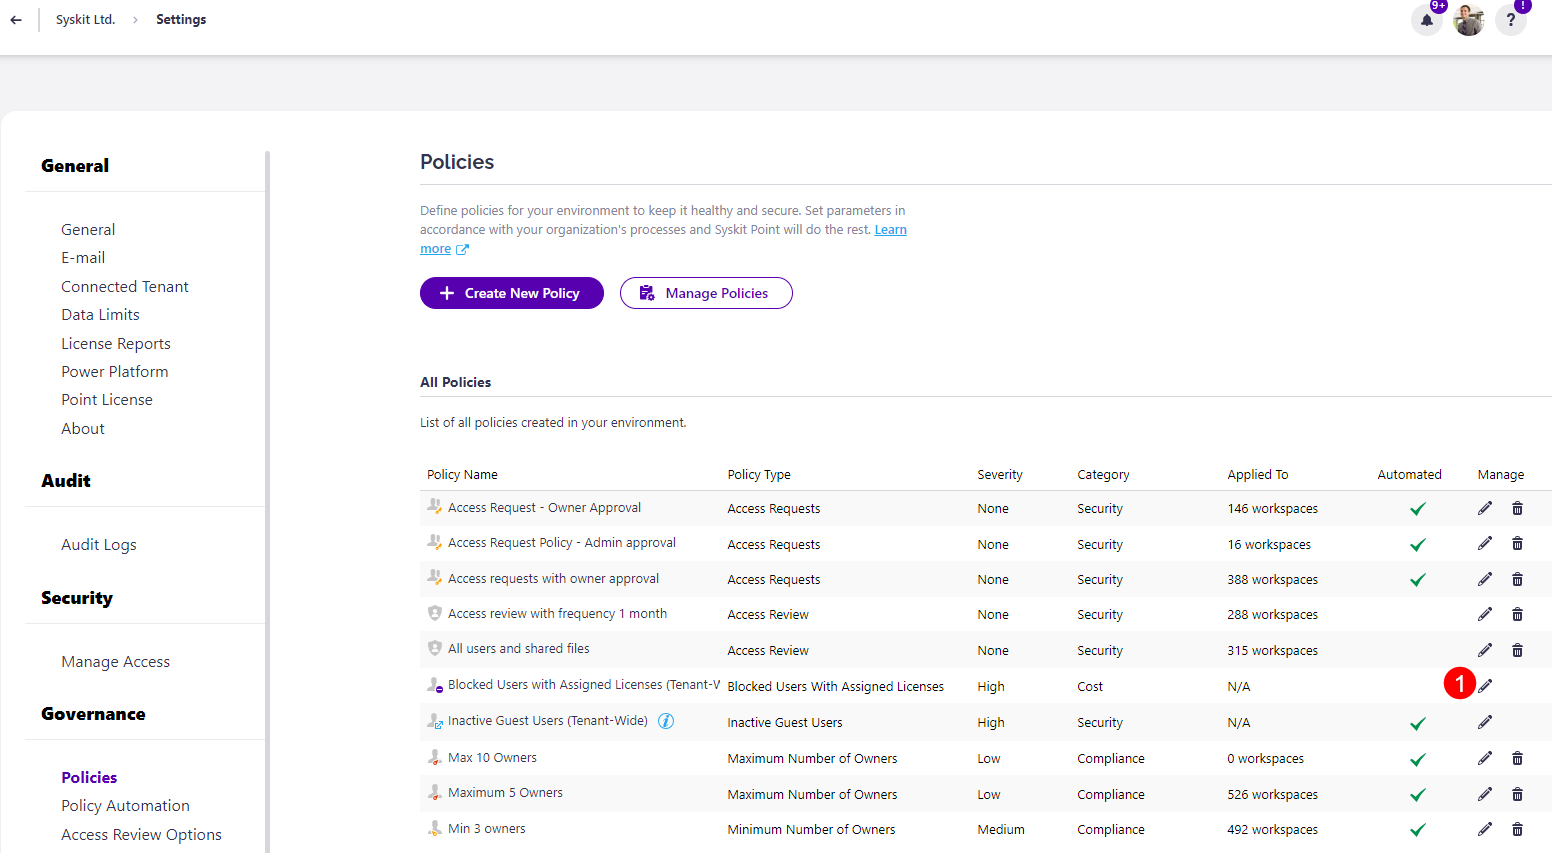The width and height of the screenshot is (1552, 853).
Task: Open help using the question mark icon
Action: tap(1511, 20)
